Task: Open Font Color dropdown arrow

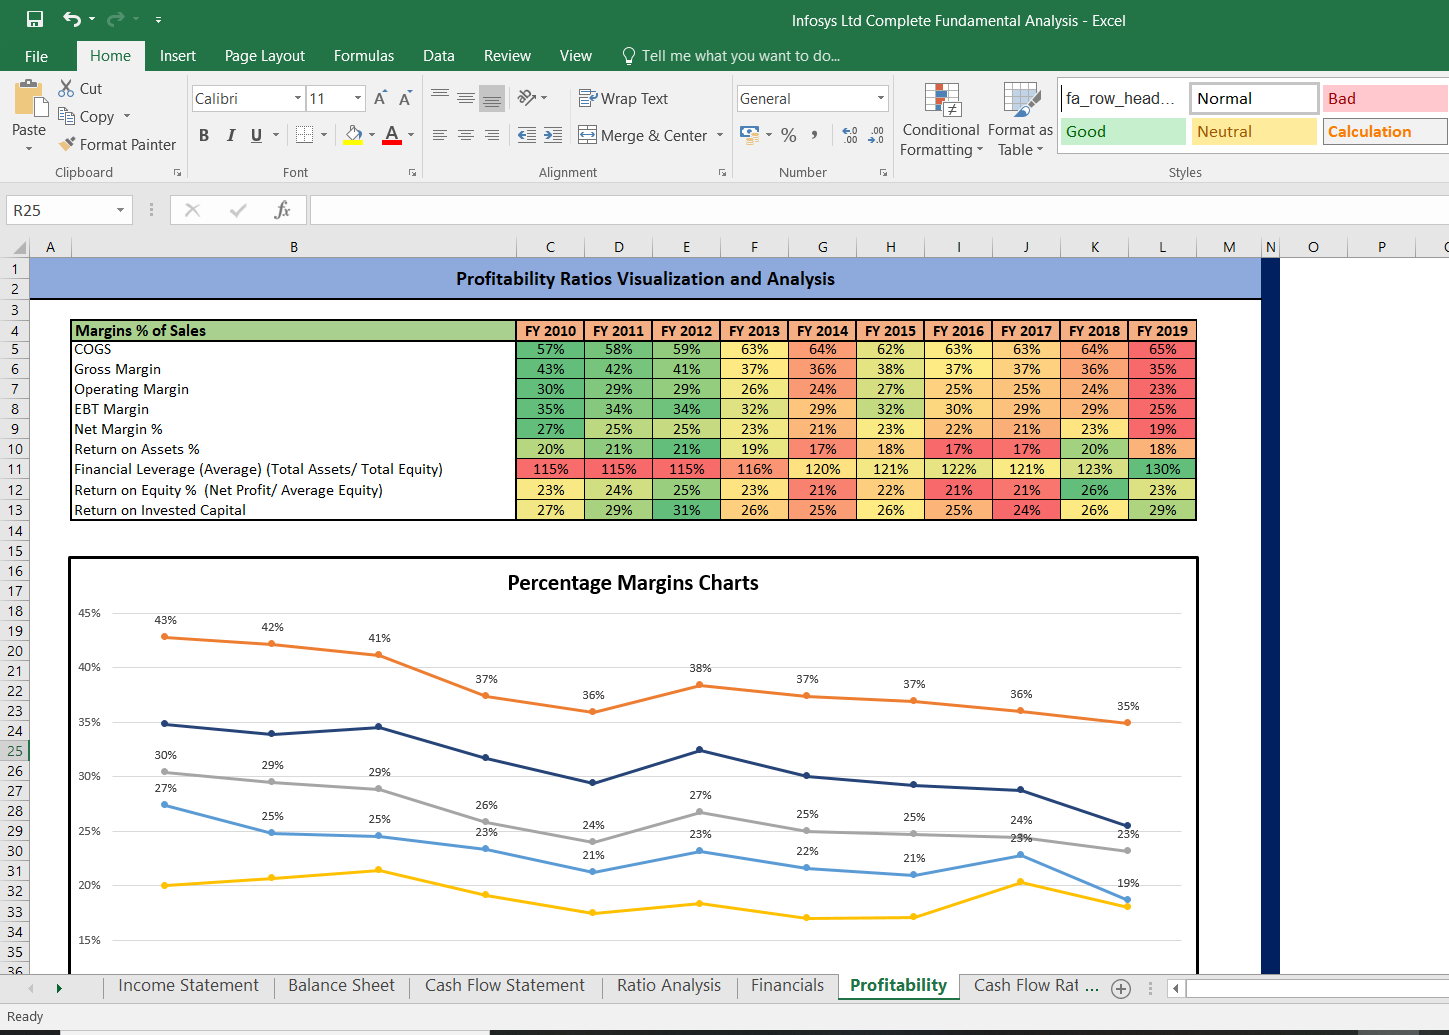Action: (x=411, y=135)
